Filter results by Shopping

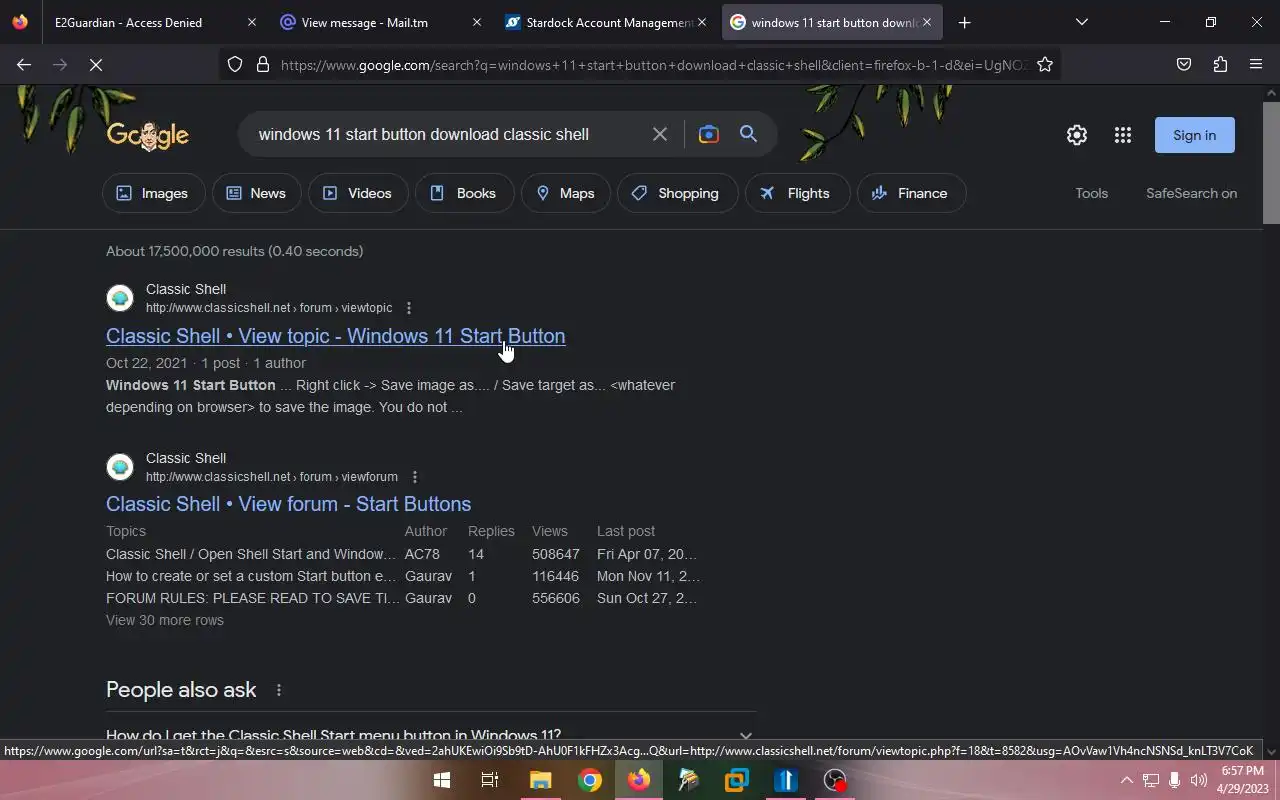point(677,193)
